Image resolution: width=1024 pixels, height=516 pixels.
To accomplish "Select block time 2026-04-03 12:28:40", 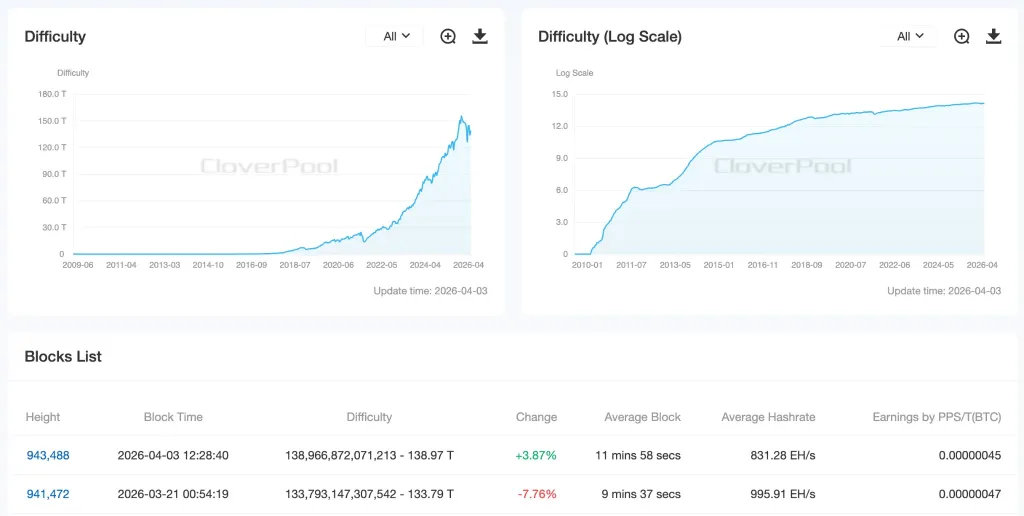I will click(x=173, y=455).
